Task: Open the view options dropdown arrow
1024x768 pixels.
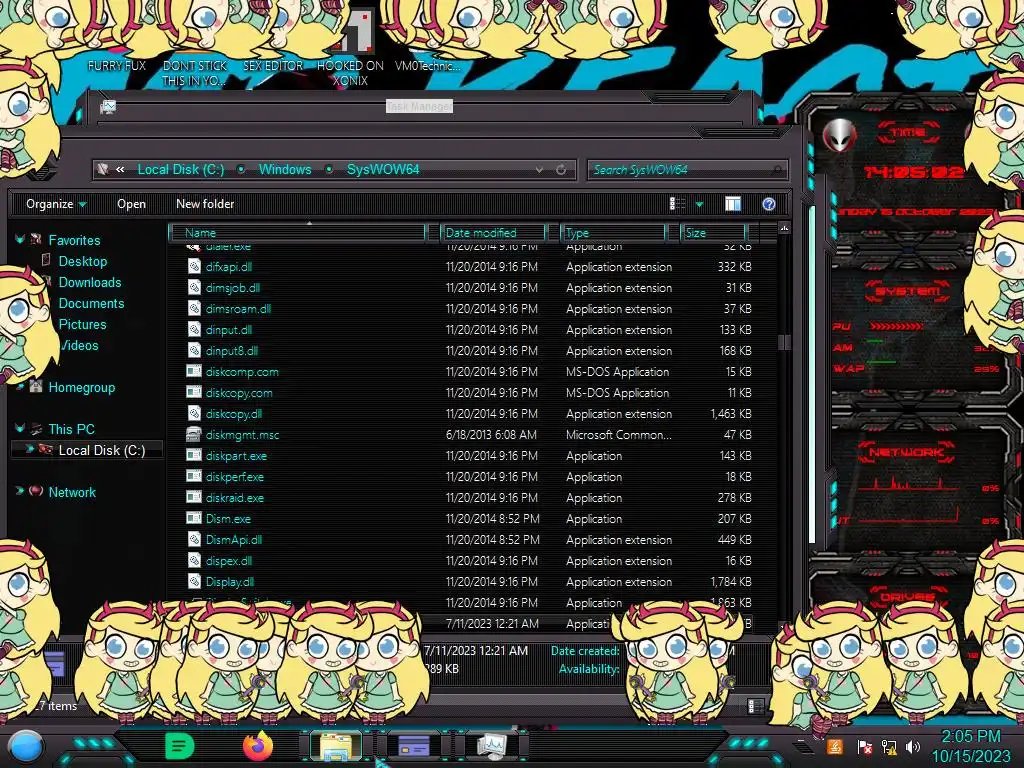Action: tap(699, 205)
